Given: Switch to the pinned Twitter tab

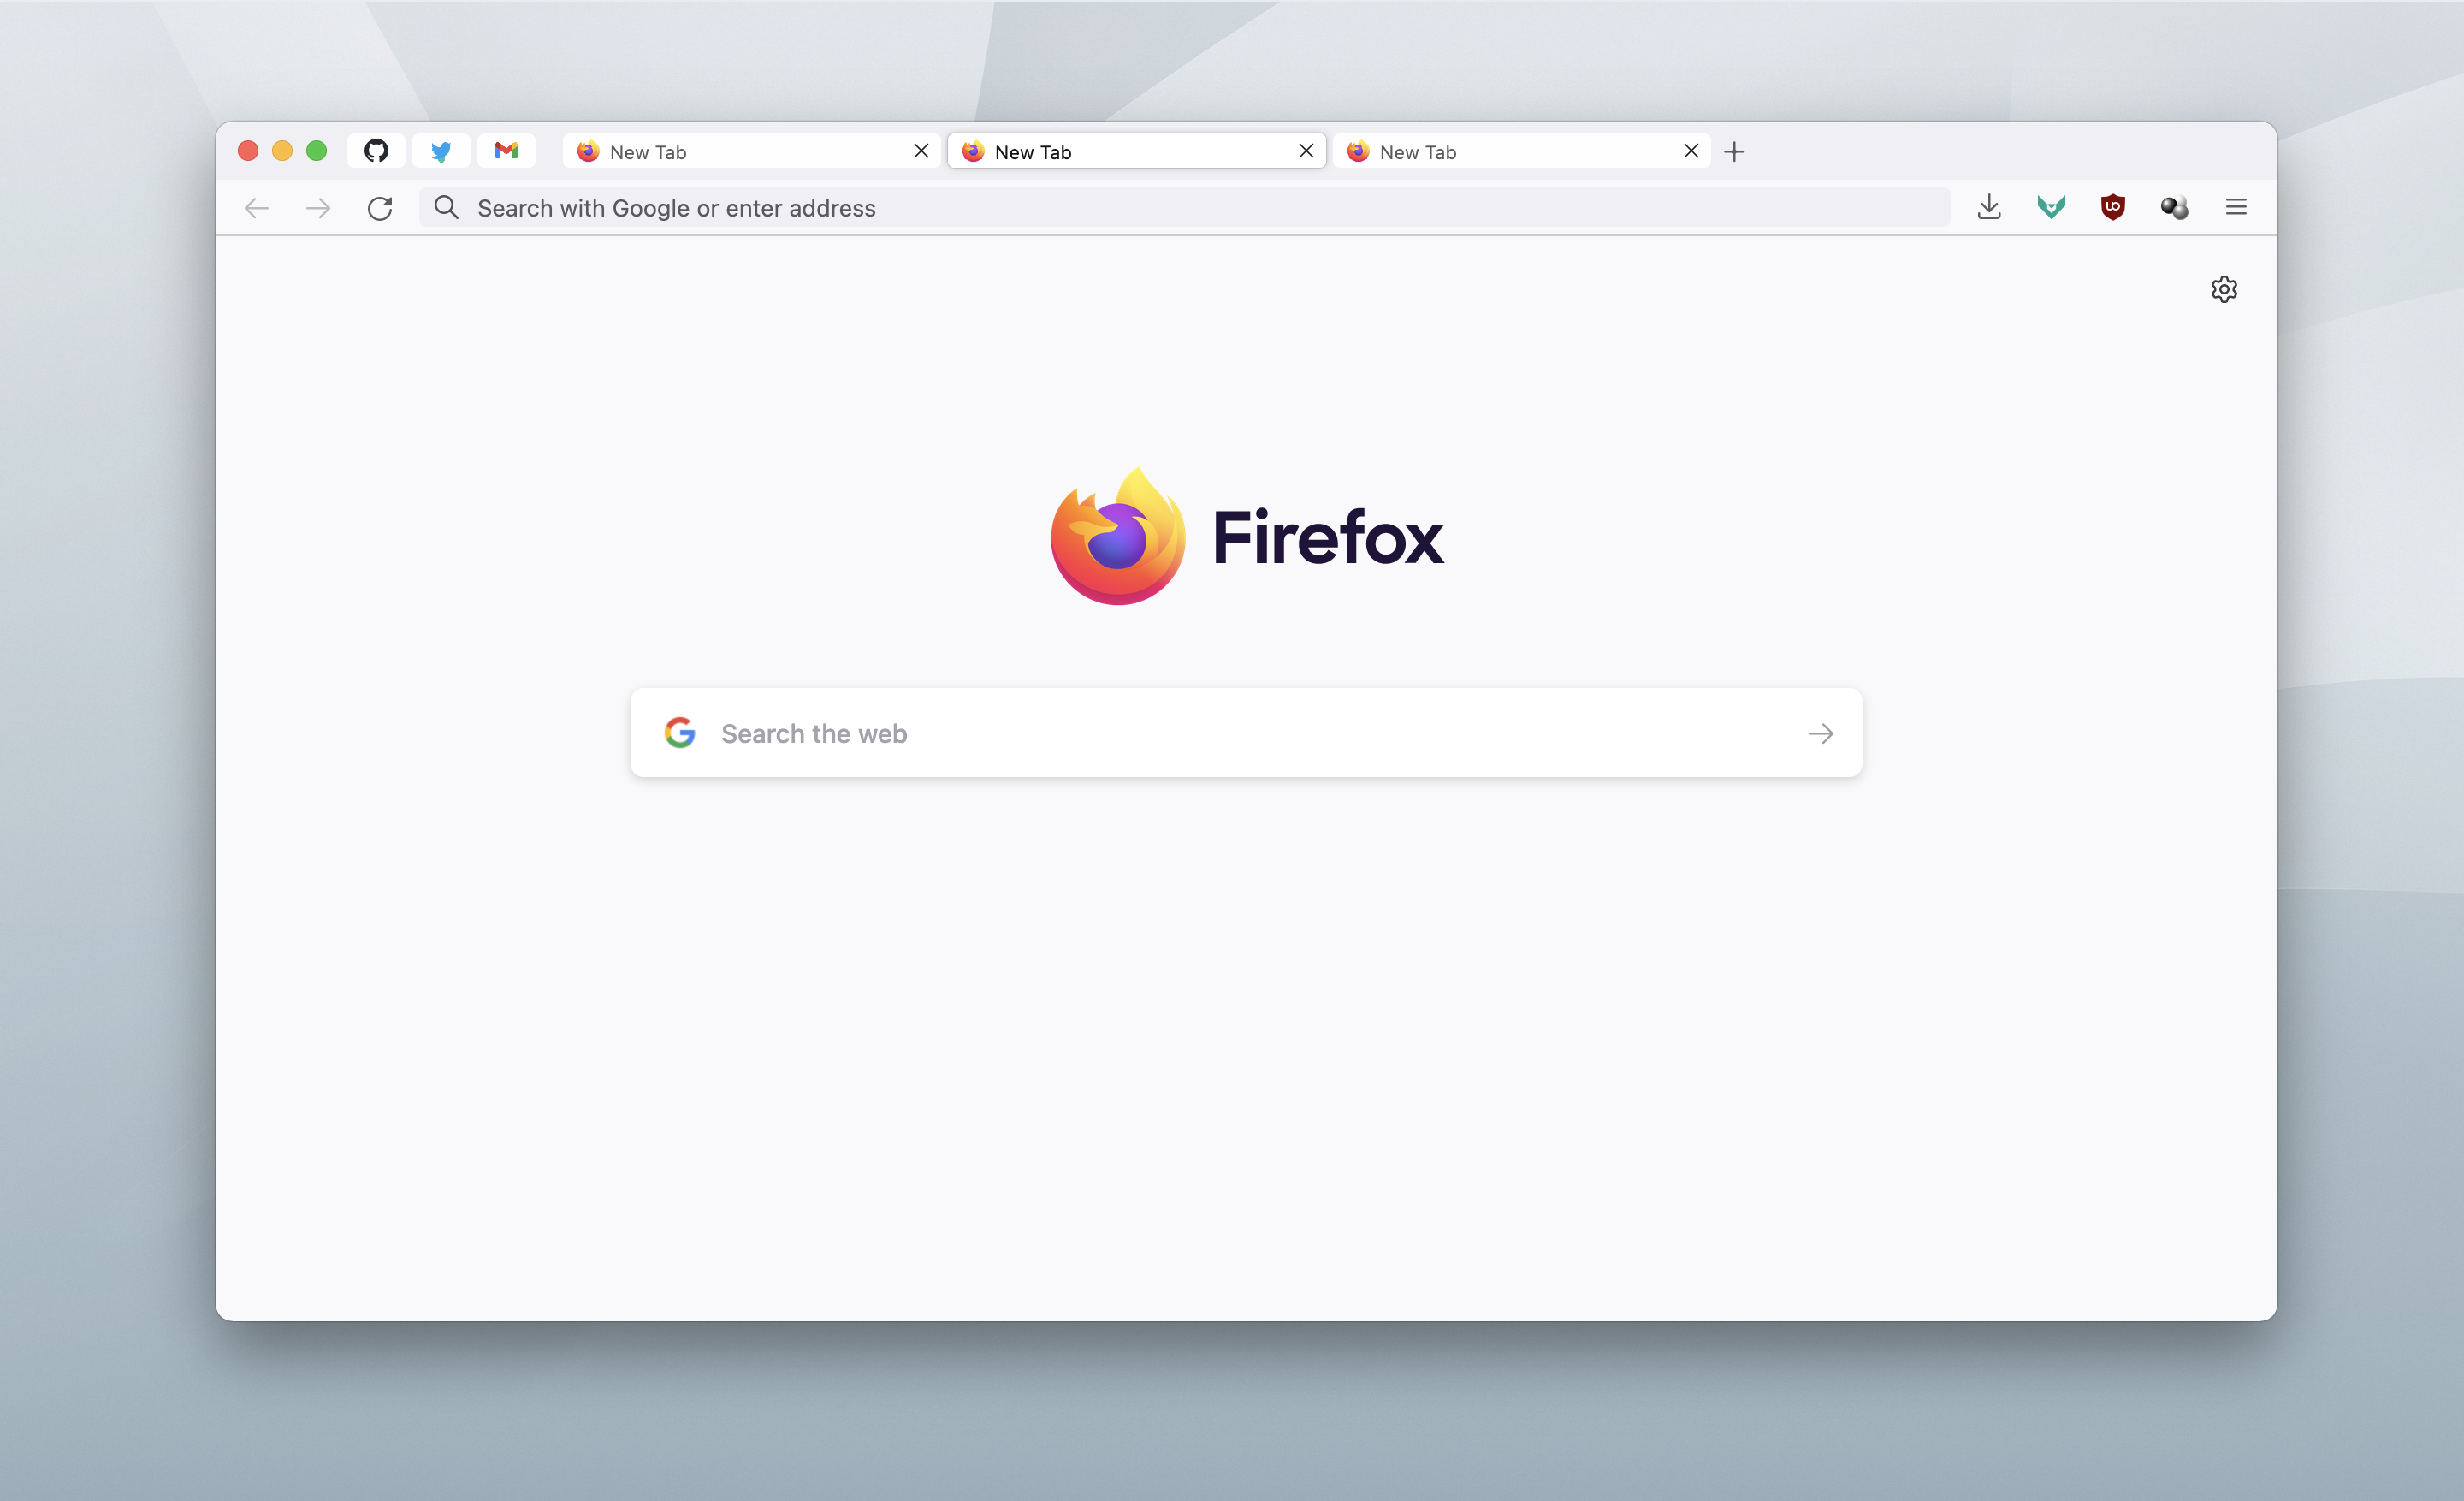Looking at the screenshot, I should (x=441, y=151).
